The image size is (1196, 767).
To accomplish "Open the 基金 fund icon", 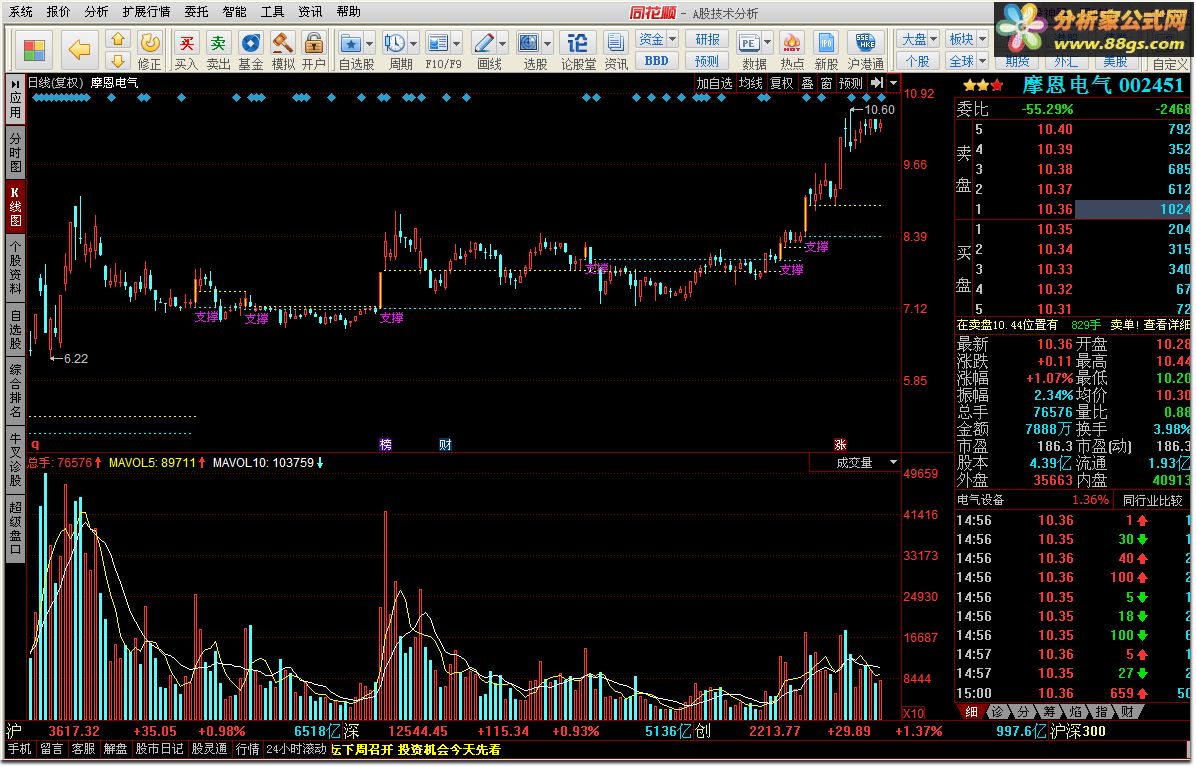I will [250, 43].
